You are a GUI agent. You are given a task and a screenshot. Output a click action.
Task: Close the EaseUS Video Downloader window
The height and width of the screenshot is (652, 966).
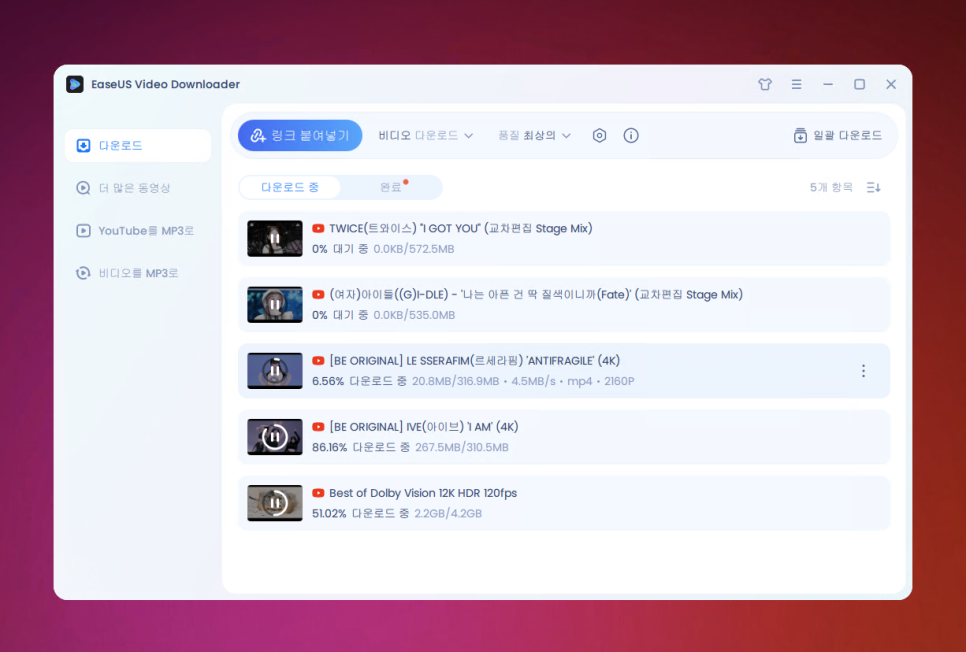(891, 84)
